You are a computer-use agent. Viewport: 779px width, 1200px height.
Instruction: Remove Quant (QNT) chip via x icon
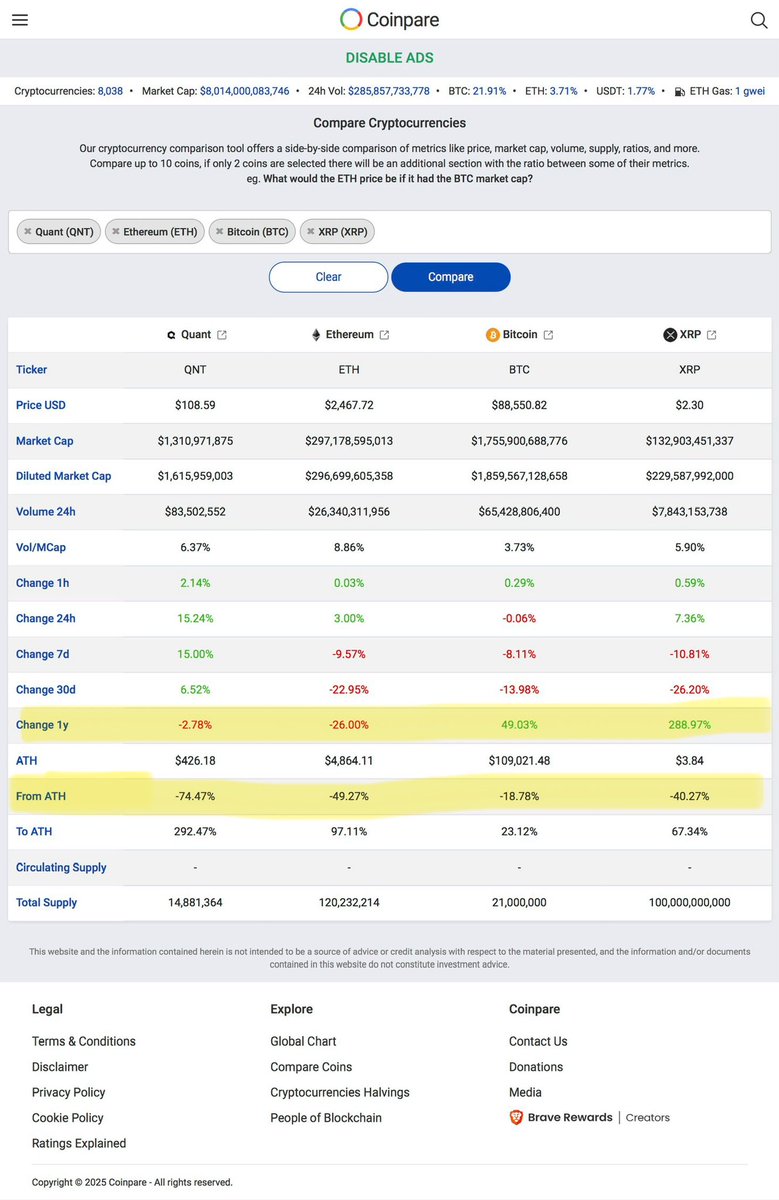(x=28, y=232)
